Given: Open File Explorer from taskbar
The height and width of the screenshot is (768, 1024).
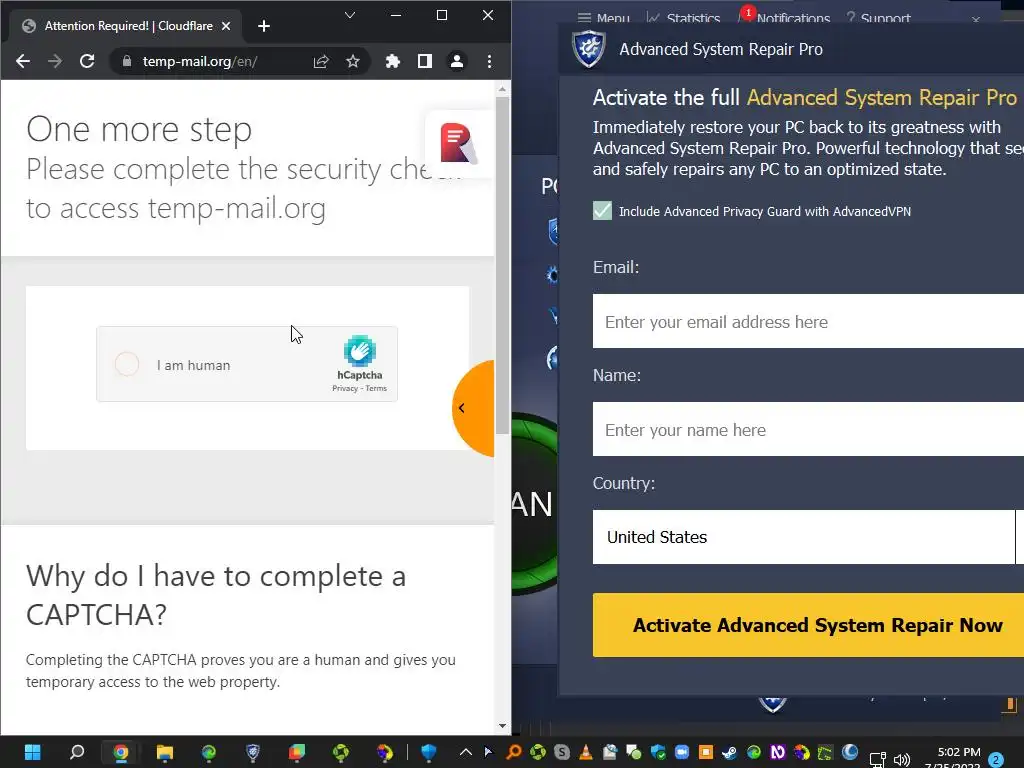Looking at the screenshot, I should 165,752.
